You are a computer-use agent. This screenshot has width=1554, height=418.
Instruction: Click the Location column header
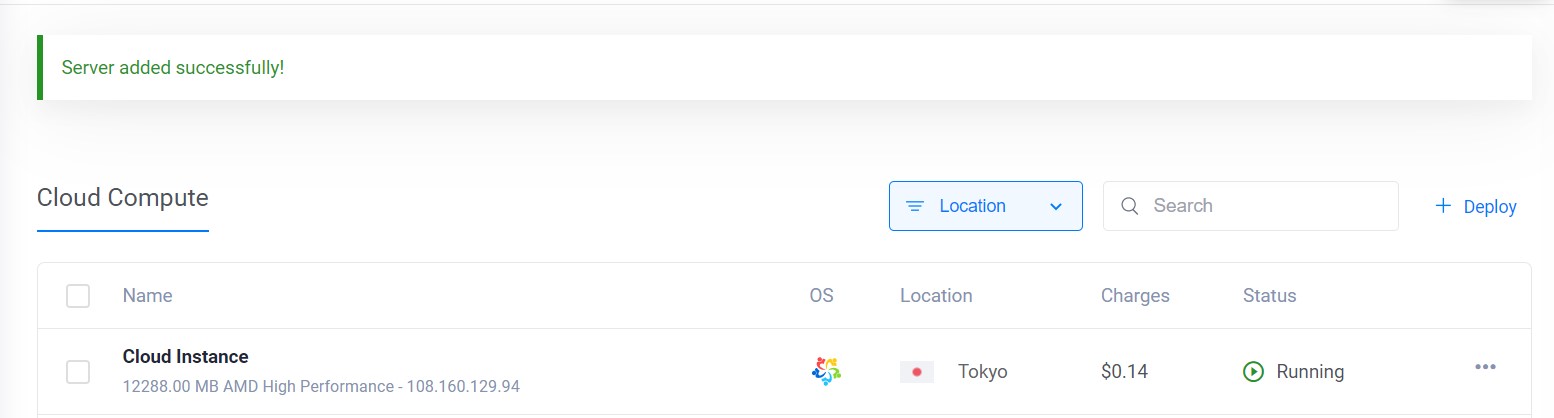point(936,296)
